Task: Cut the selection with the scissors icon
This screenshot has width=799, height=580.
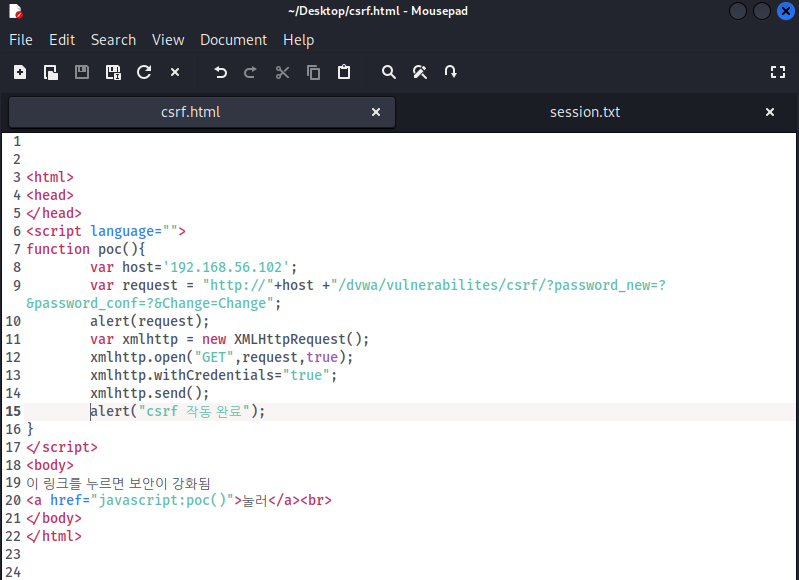Action: coord(282,72)
